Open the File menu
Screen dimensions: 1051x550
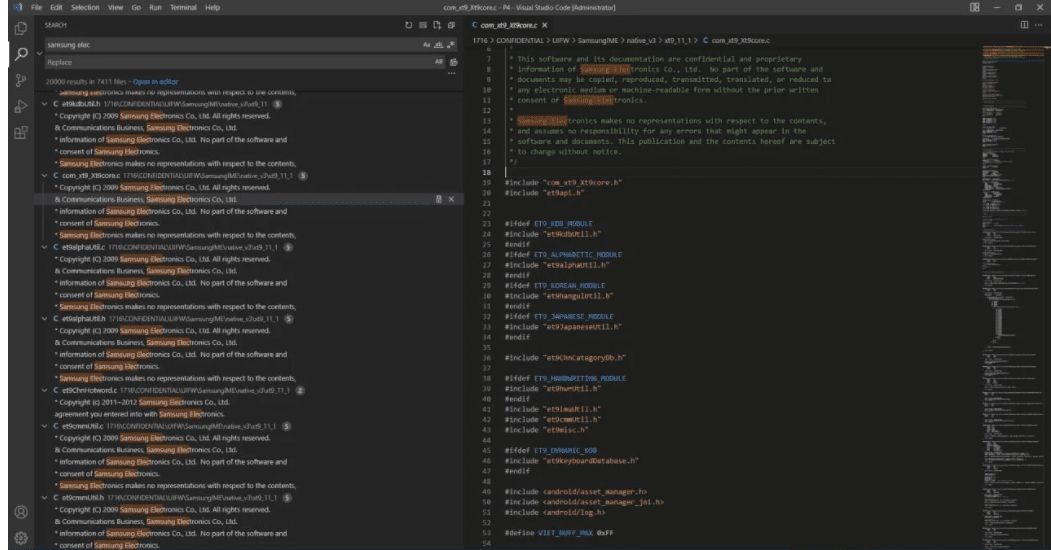pyautogui.click(x=36, y=7)
